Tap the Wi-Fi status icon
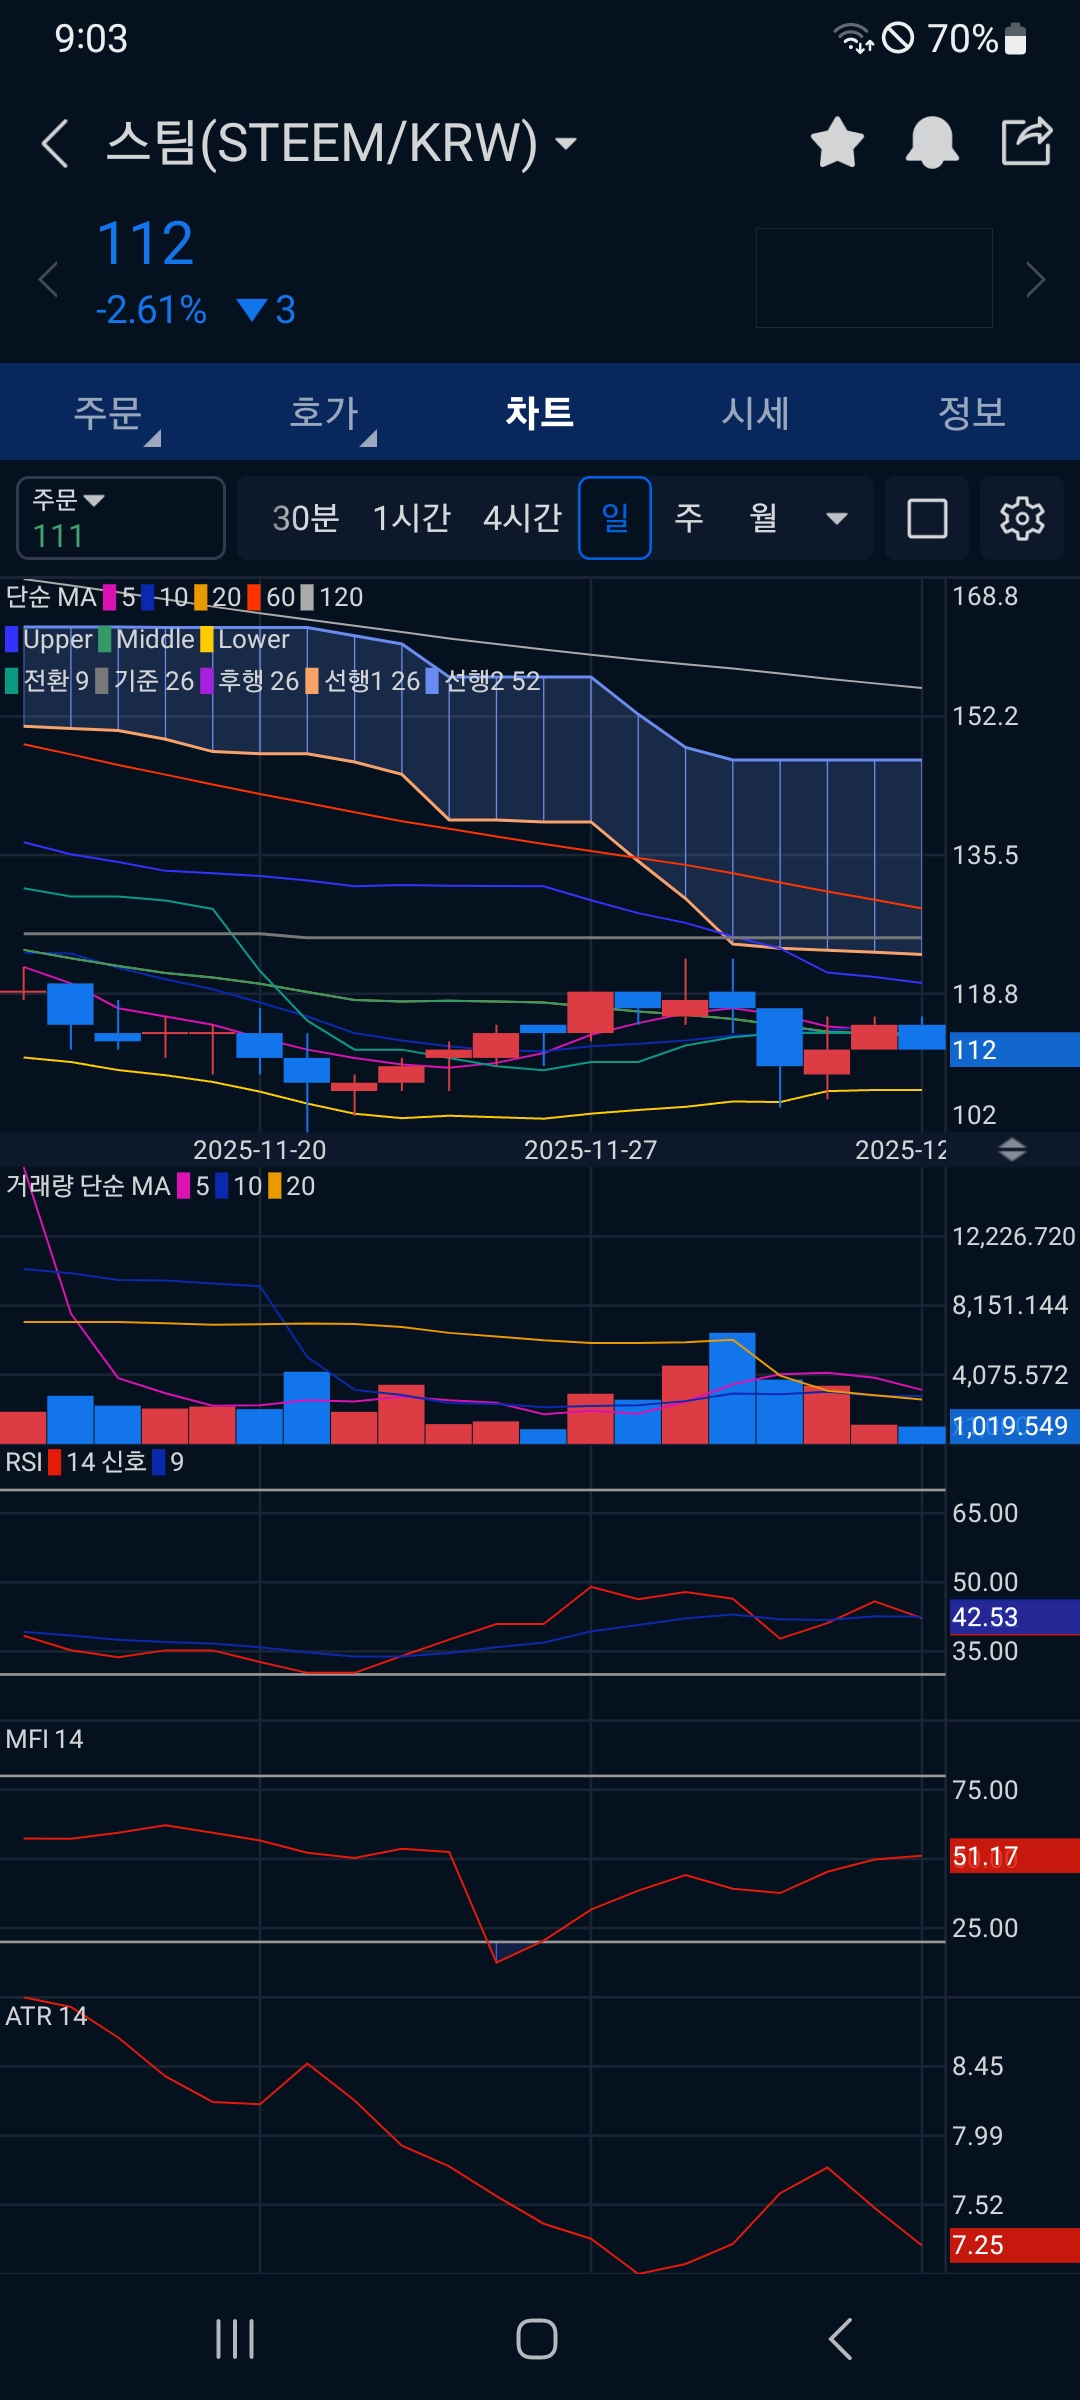The width and height of the screenshot is (1080, 2400). tap(853, 38)
